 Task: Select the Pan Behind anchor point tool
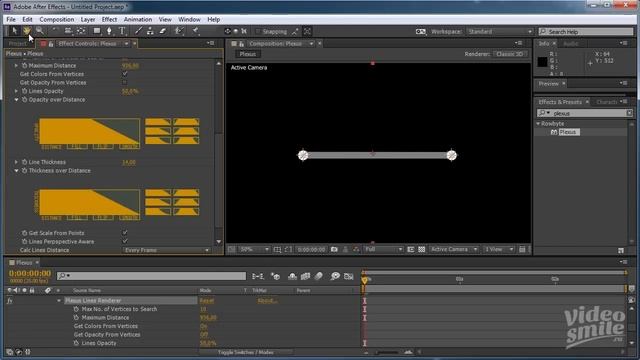tap(81, 31)
